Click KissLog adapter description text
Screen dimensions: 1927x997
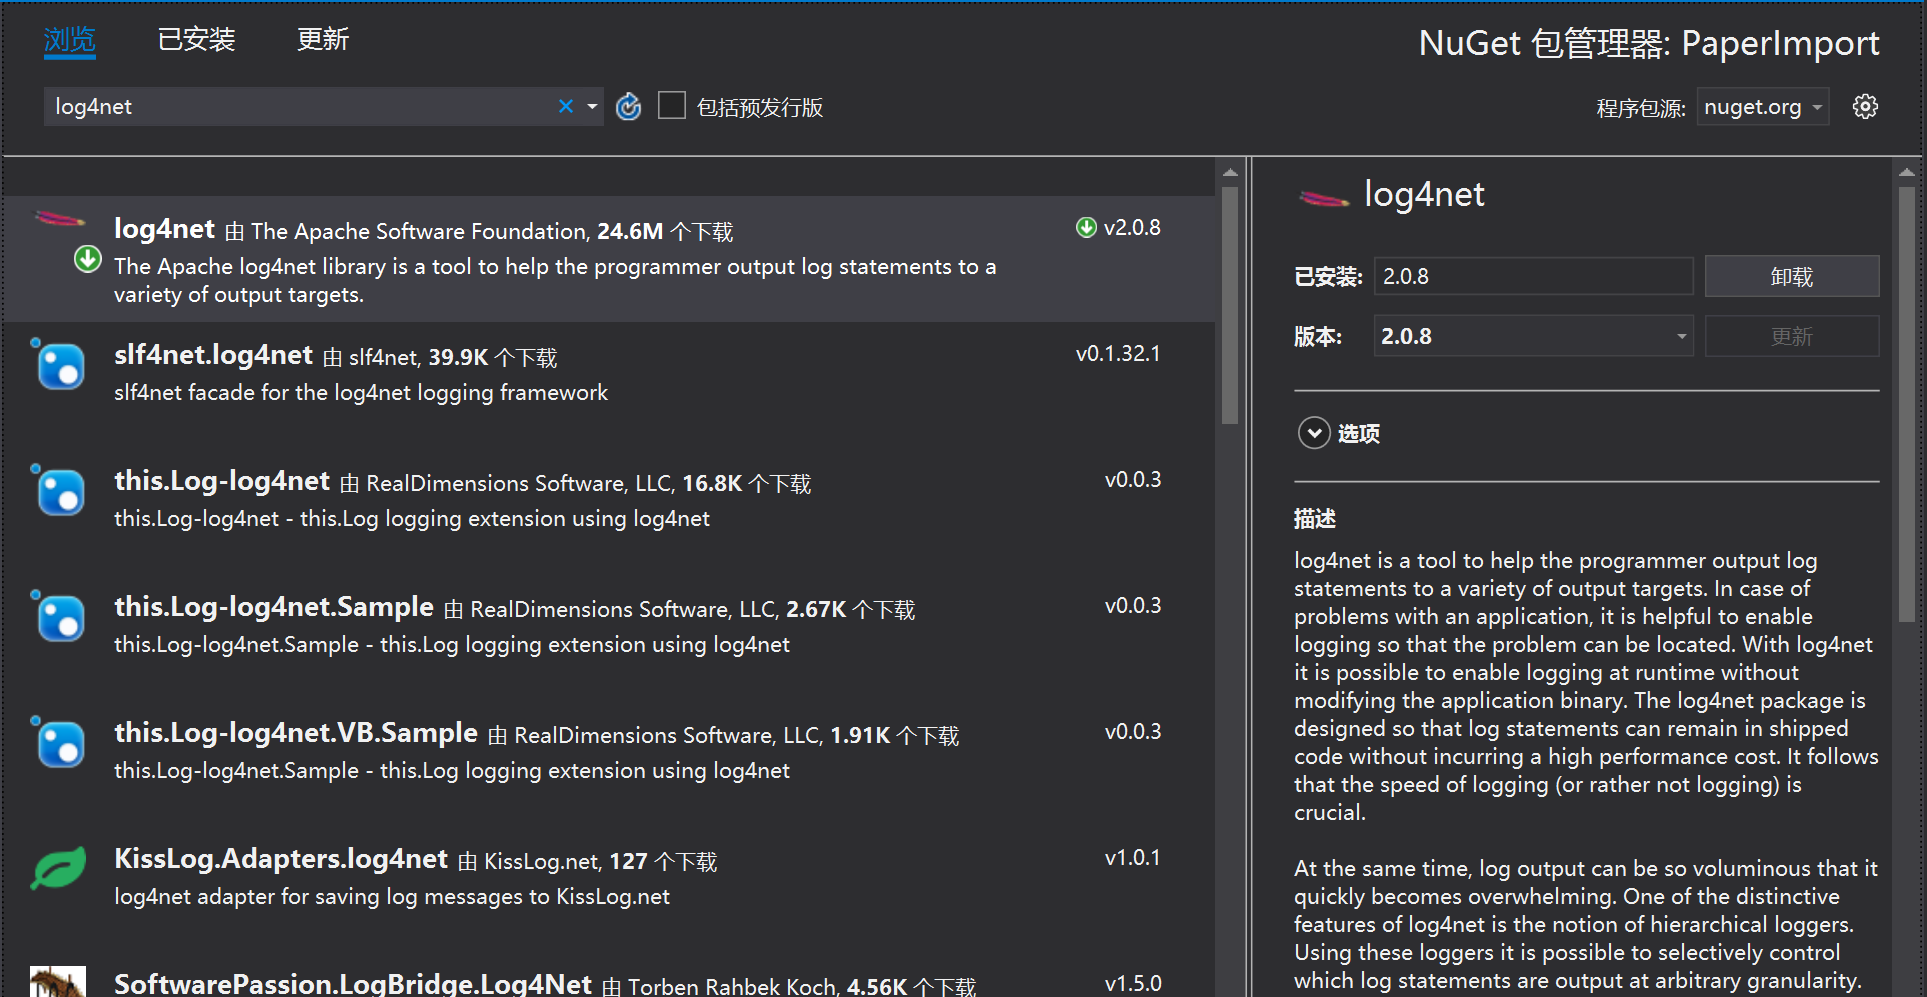[x=392, y=896]
